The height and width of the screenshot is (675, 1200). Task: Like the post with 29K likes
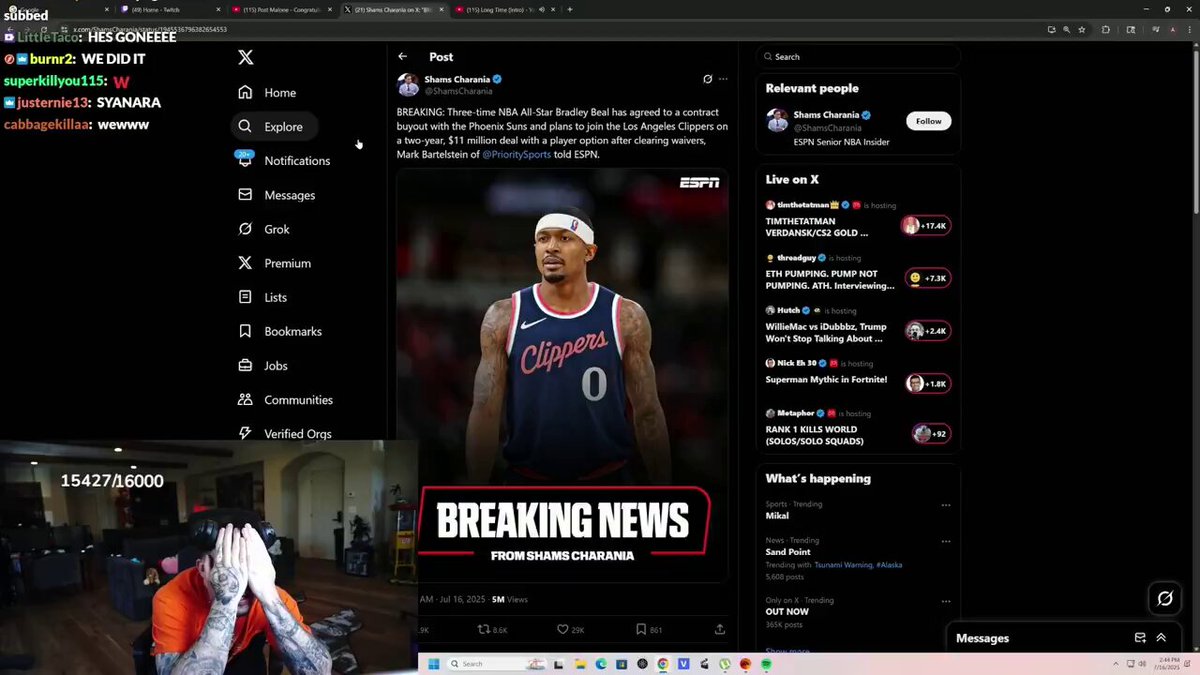(x=570, y=630)
